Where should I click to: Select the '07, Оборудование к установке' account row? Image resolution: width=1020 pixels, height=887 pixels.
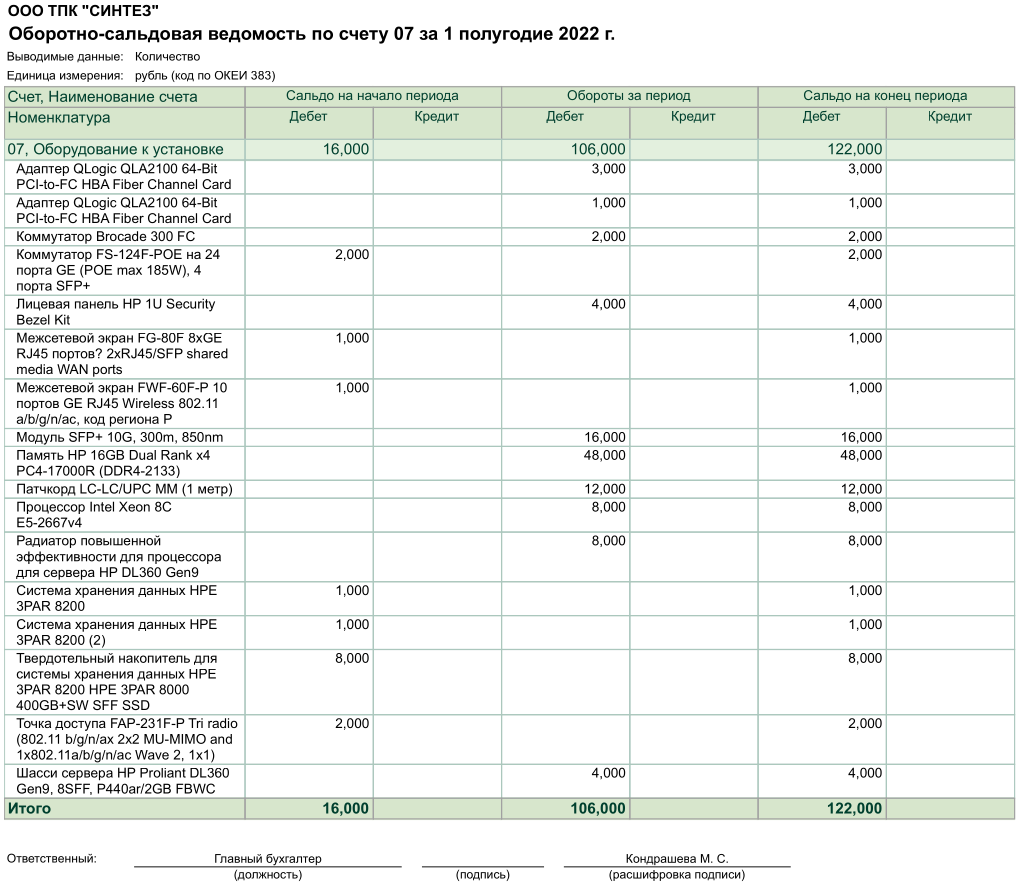point(509,150)
